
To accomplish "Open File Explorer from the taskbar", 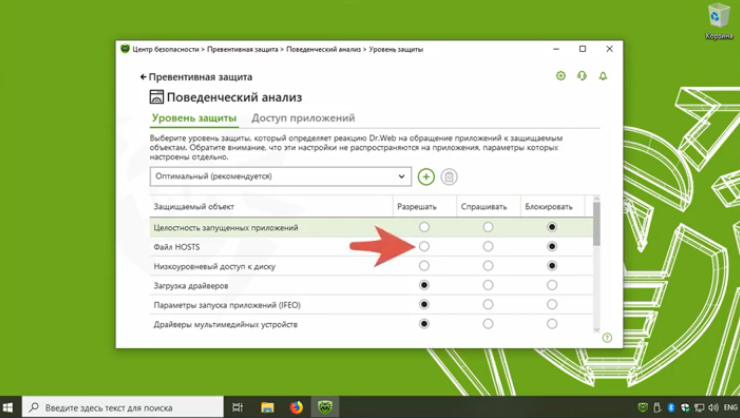I will tap(267, 407).
